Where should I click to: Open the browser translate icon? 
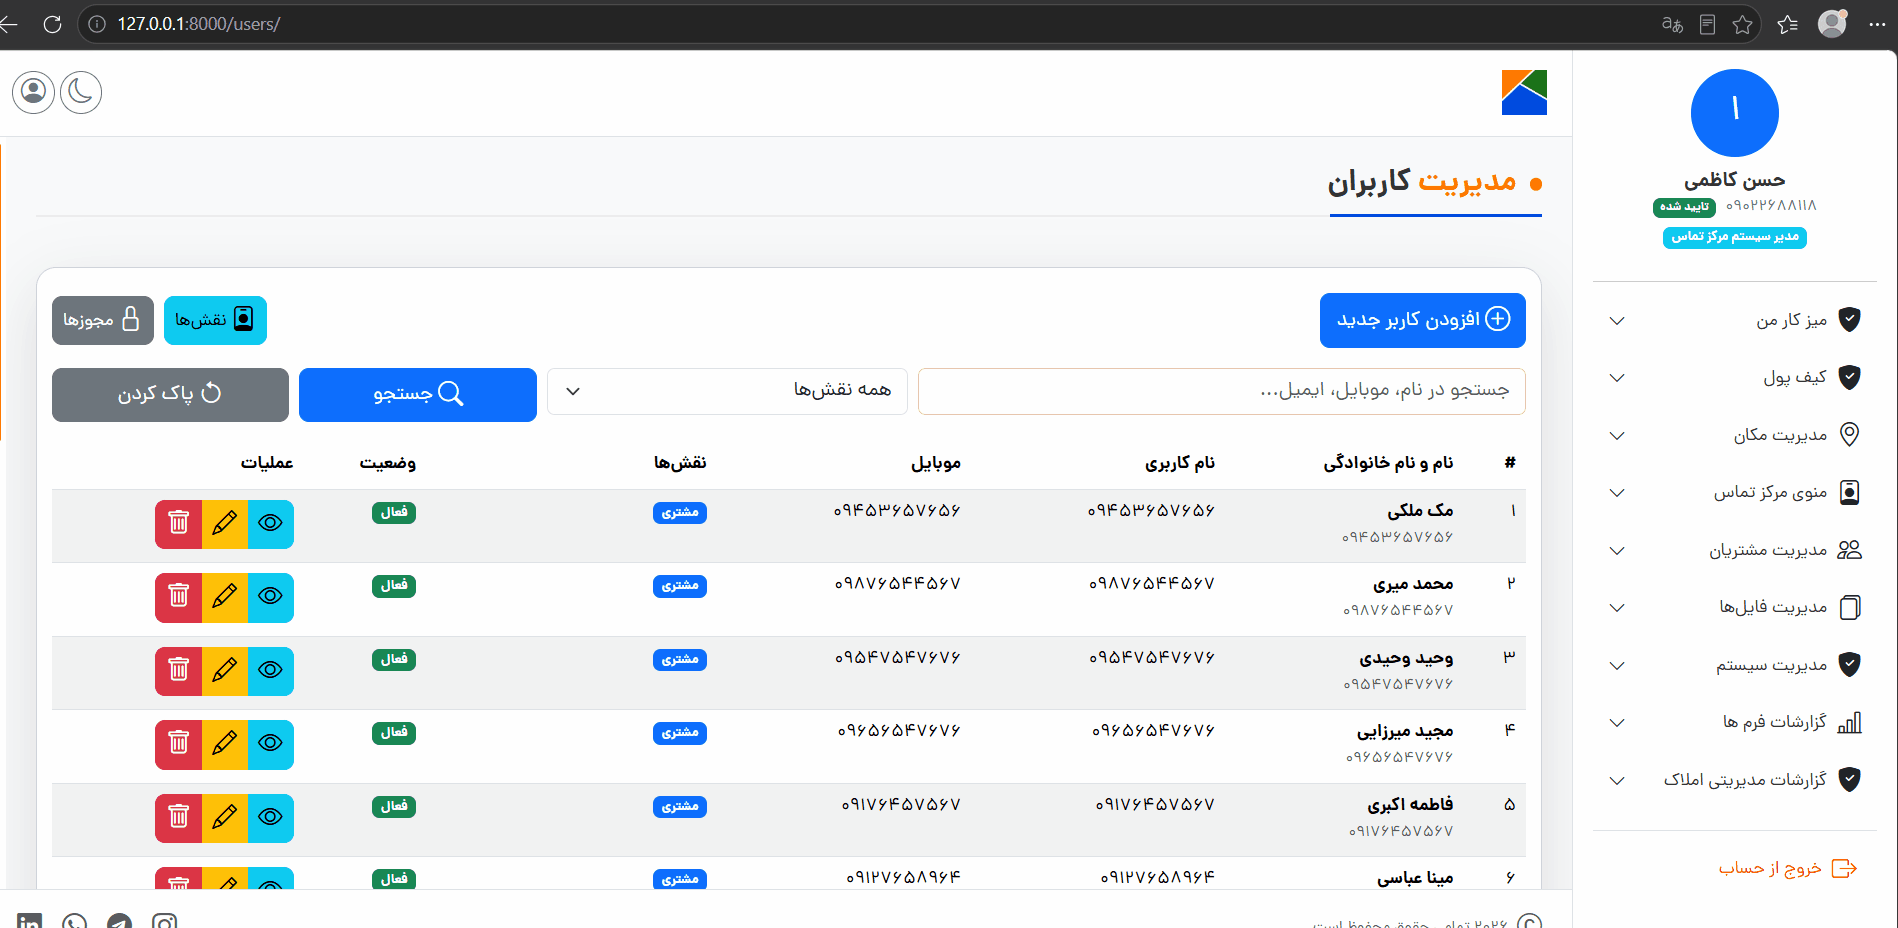tap(1672, 25)
